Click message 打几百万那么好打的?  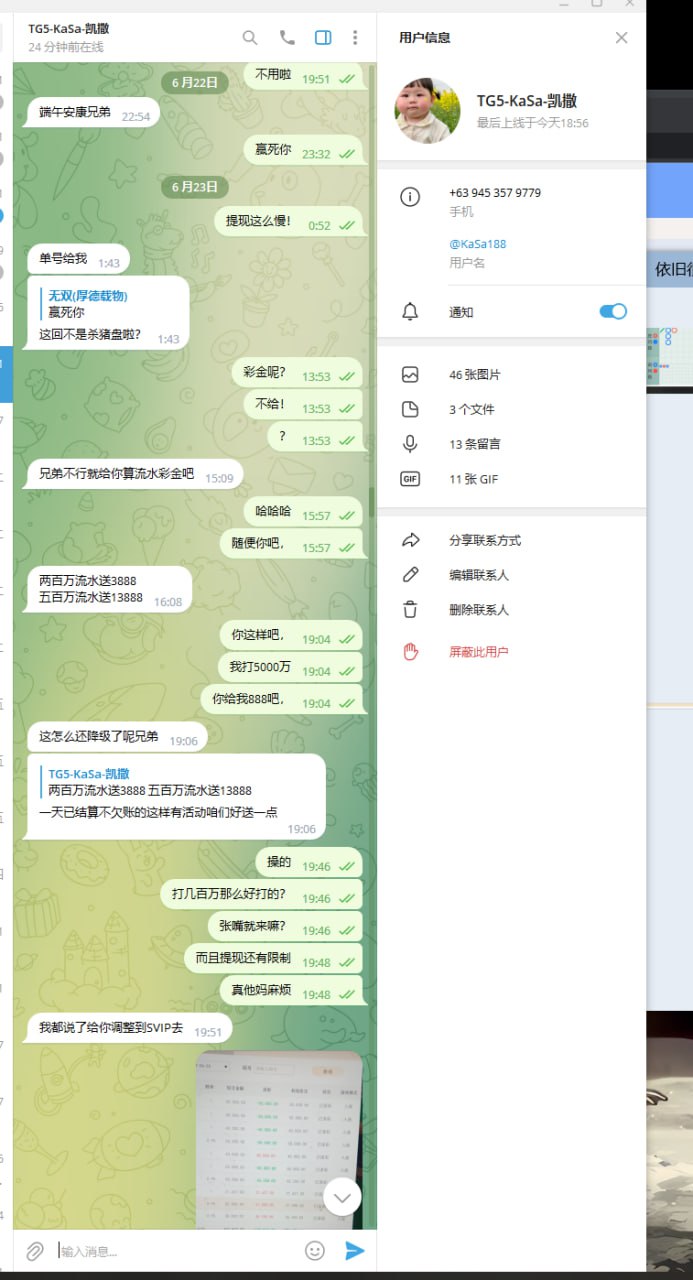click(262, 895)
